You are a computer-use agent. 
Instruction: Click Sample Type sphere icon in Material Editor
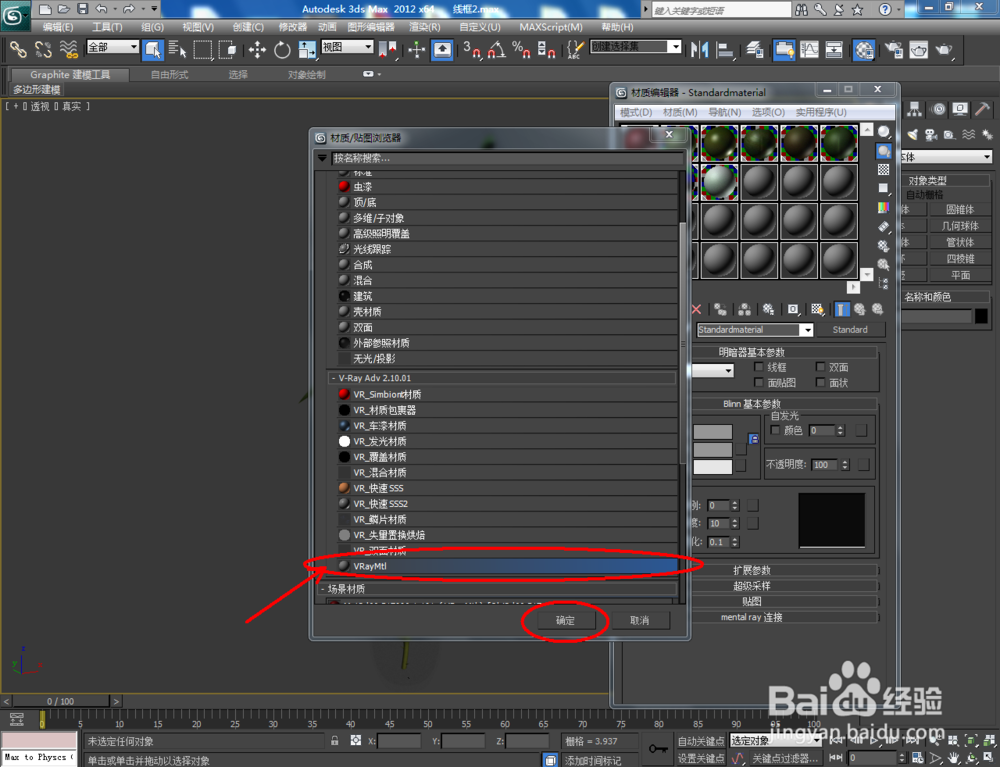tap(883, 132)
